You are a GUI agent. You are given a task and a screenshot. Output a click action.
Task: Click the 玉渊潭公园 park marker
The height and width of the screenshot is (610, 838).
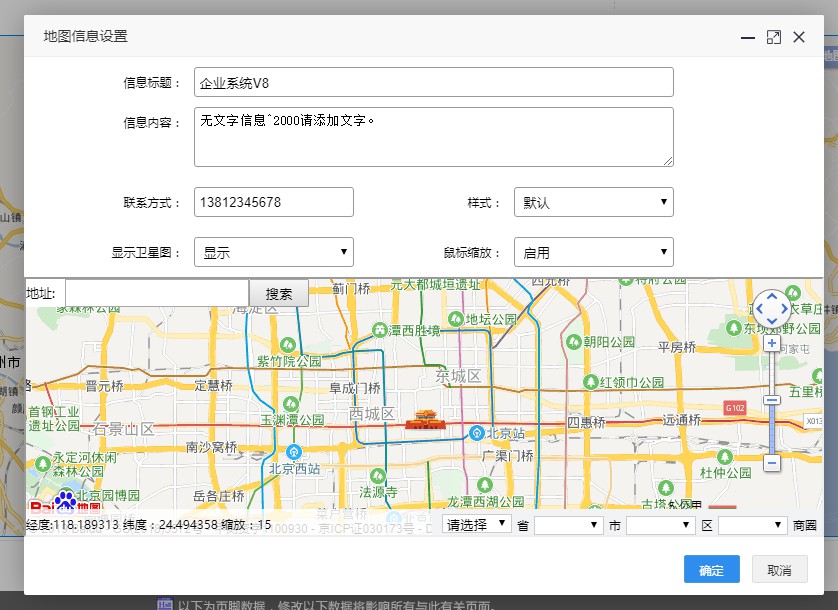point(291,404)
